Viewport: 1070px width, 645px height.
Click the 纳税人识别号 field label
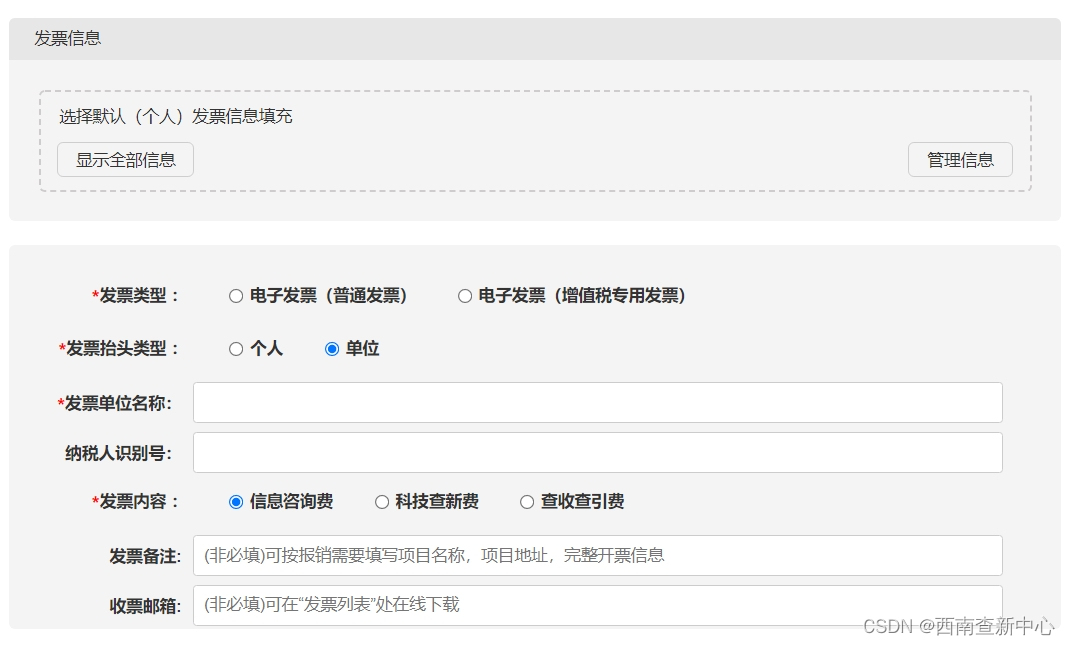(x=119, y=453)
